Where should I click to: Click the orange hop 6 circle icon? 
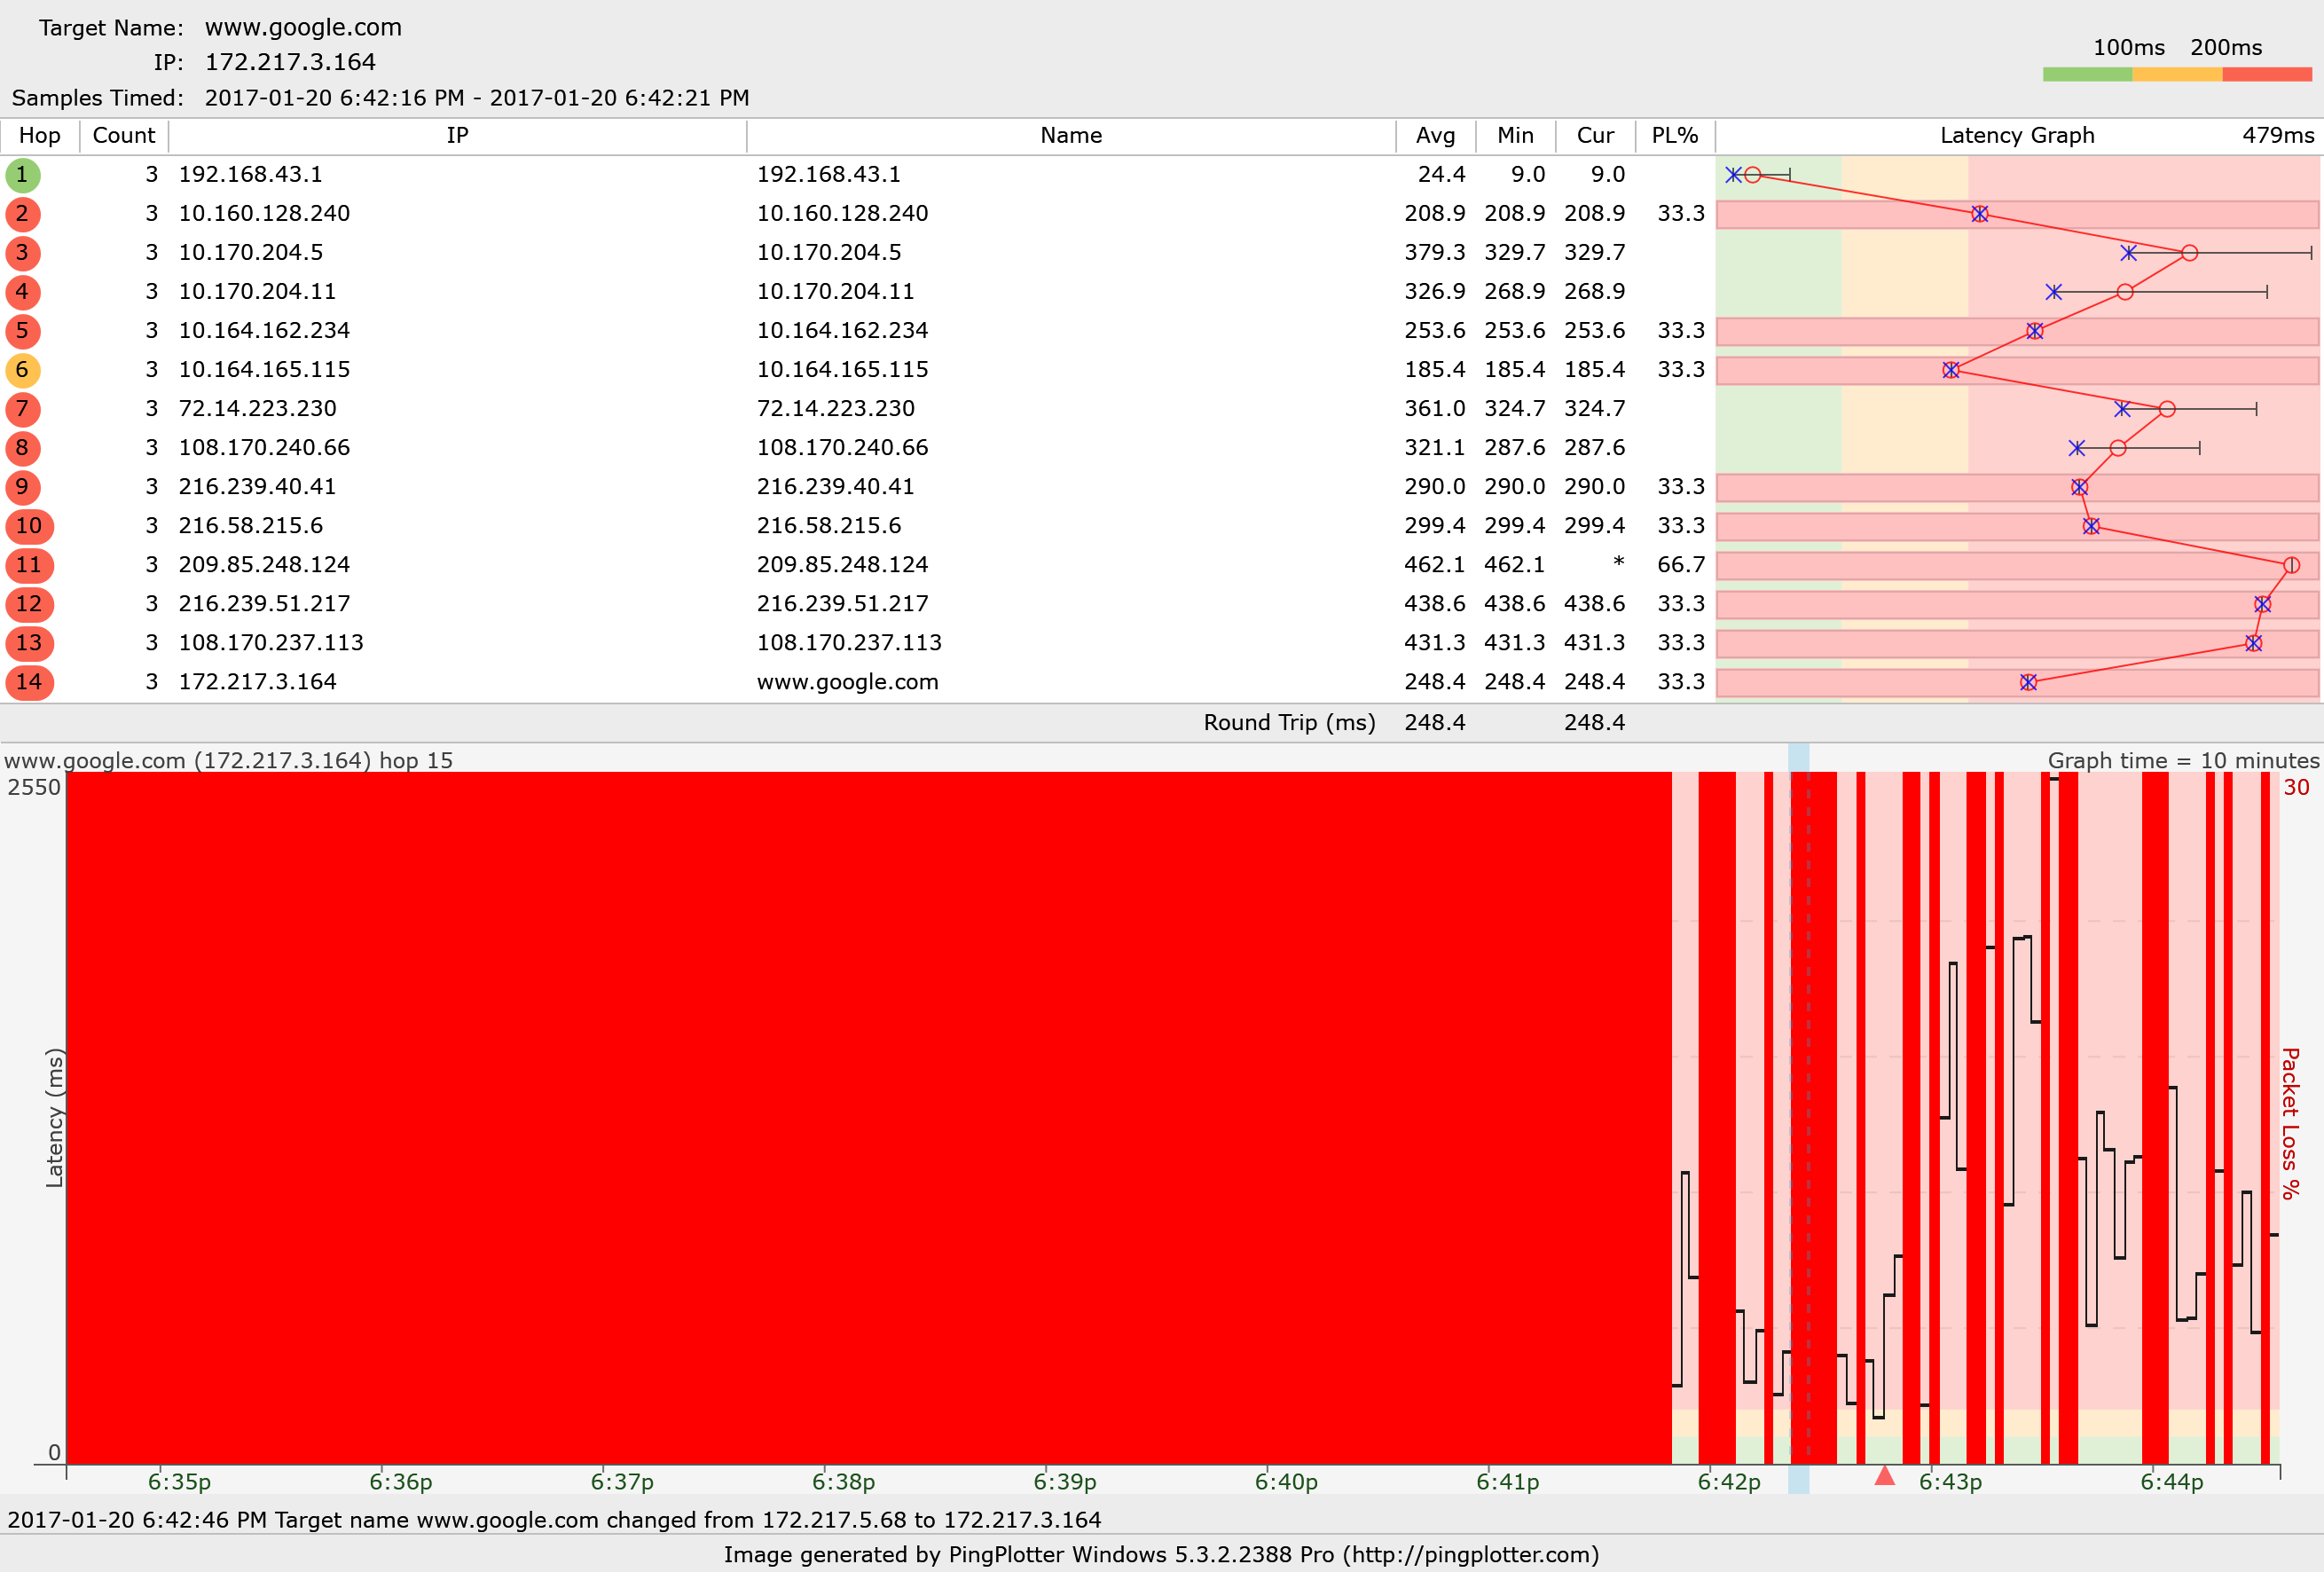(x=23, y=370)
